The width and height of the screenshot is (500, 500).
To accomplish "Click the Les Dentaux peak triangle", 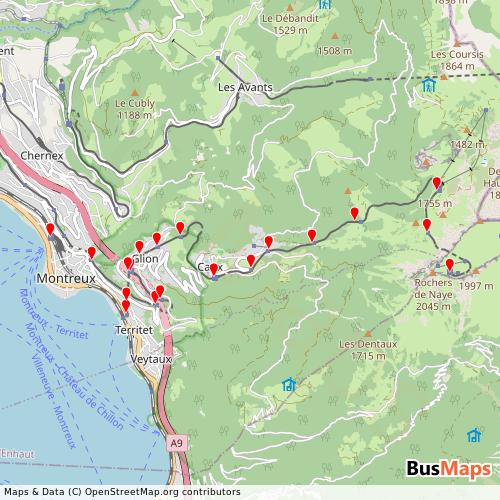I will [x=368, y=333].
